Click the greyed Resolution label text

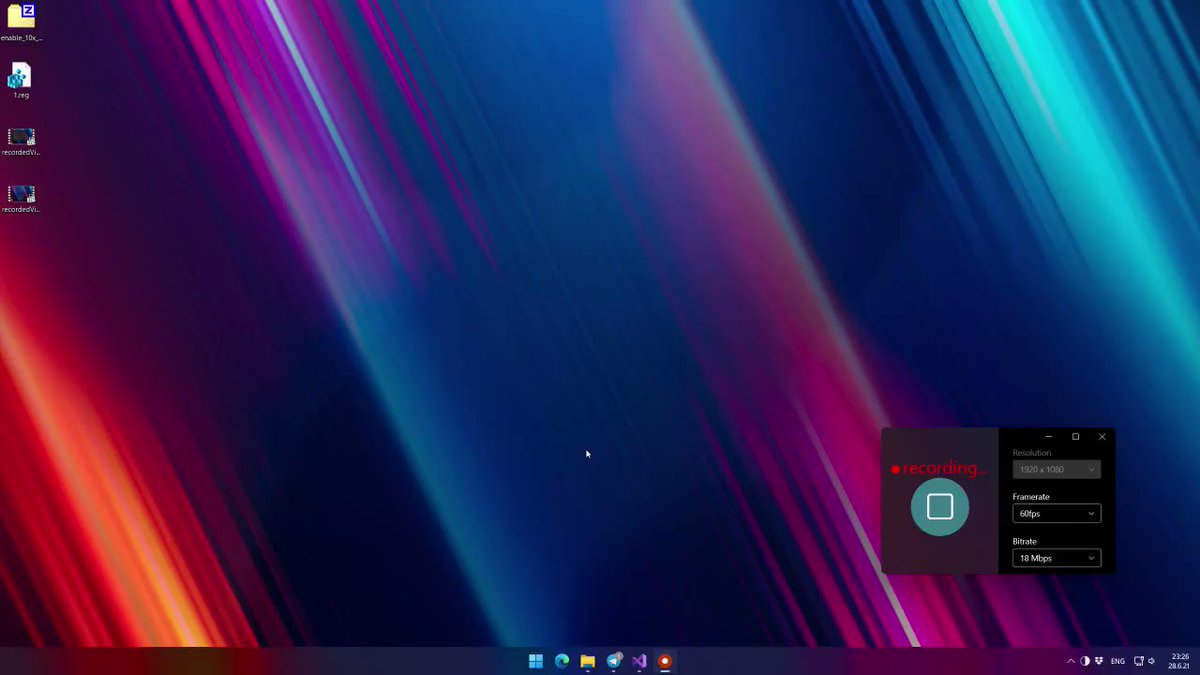pos(1032,453)
